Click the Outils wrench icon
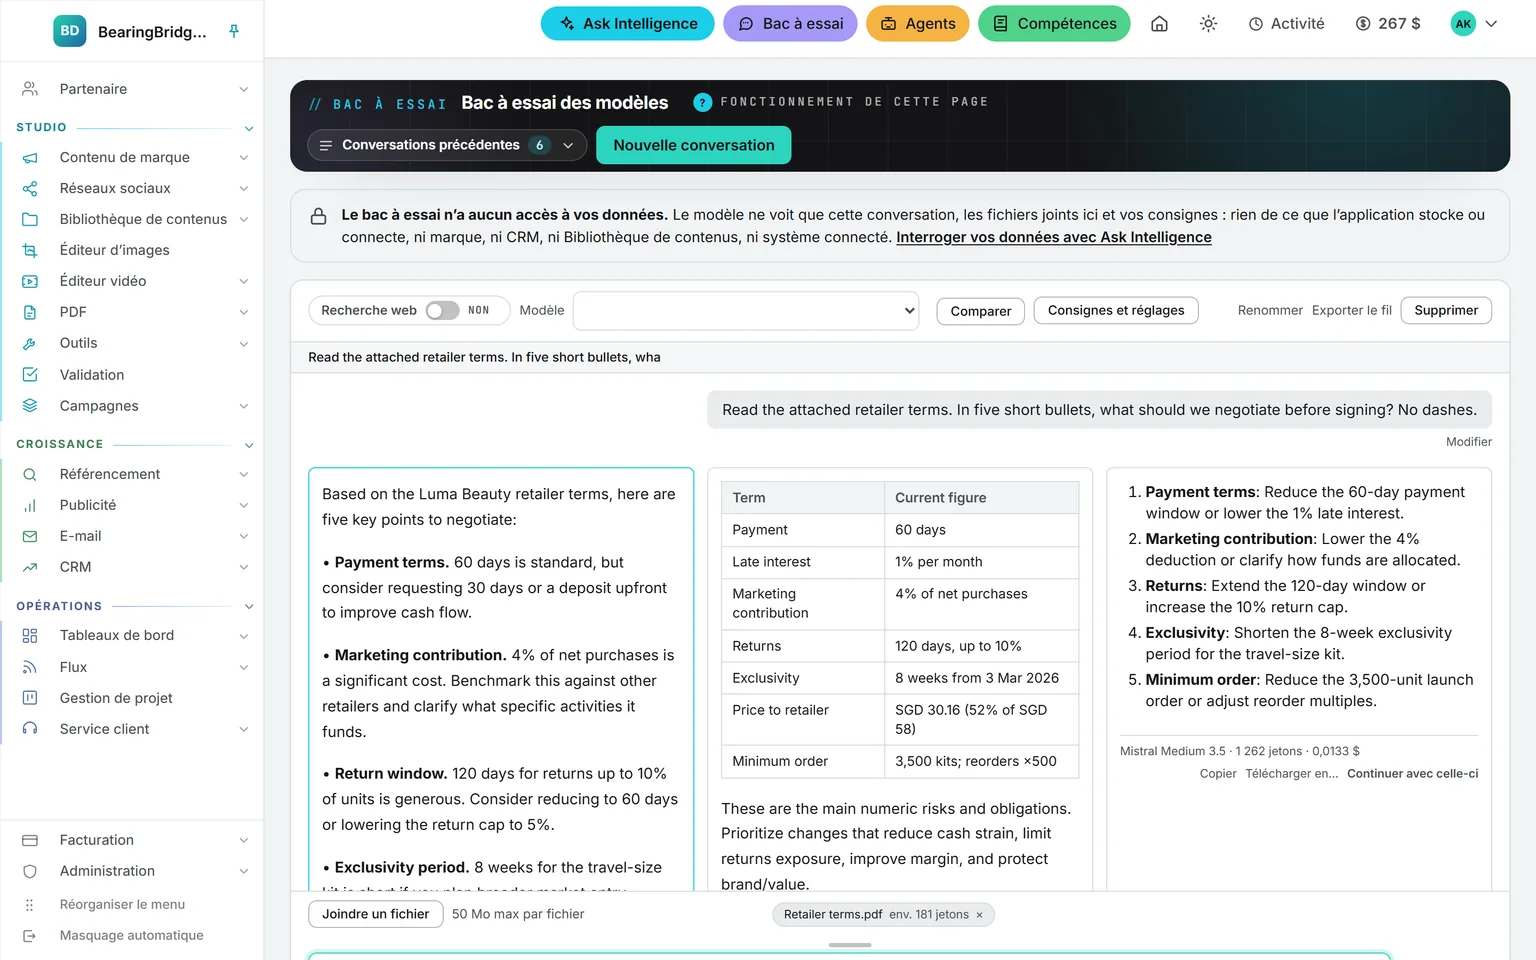 pyautogui.click(x=30, y=343)
